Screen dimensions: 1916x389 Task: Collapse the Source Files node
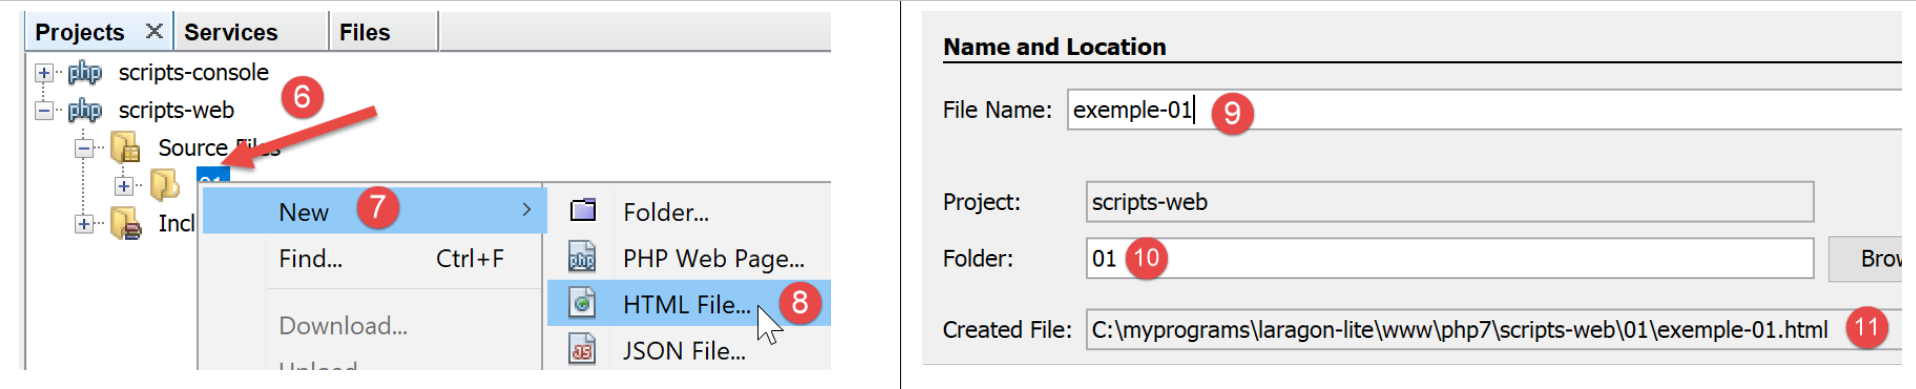(x=84, y=148)
